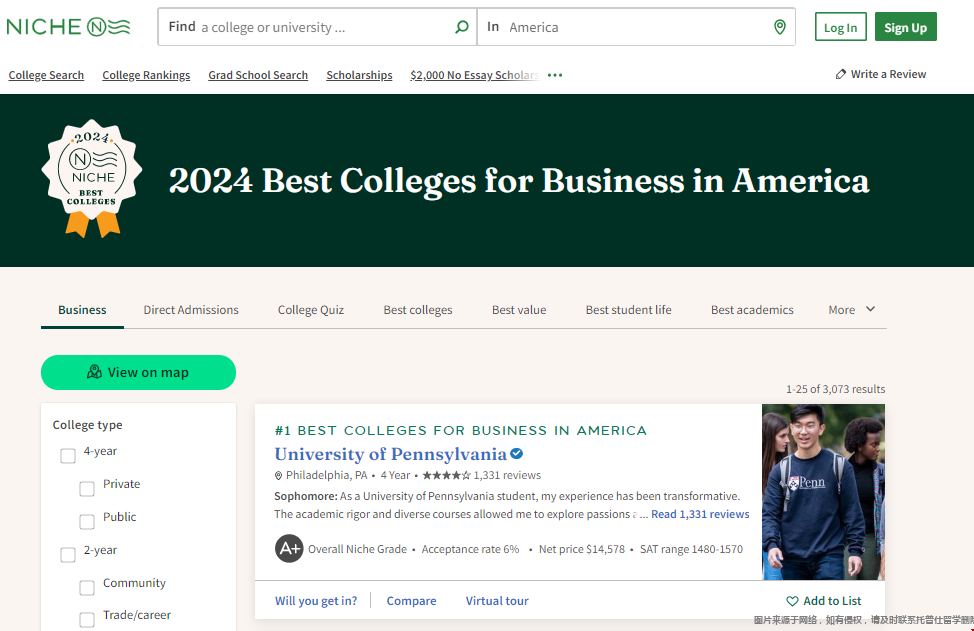
Task: Click the Acceptance rate 6% text
Action: point(470,549)
